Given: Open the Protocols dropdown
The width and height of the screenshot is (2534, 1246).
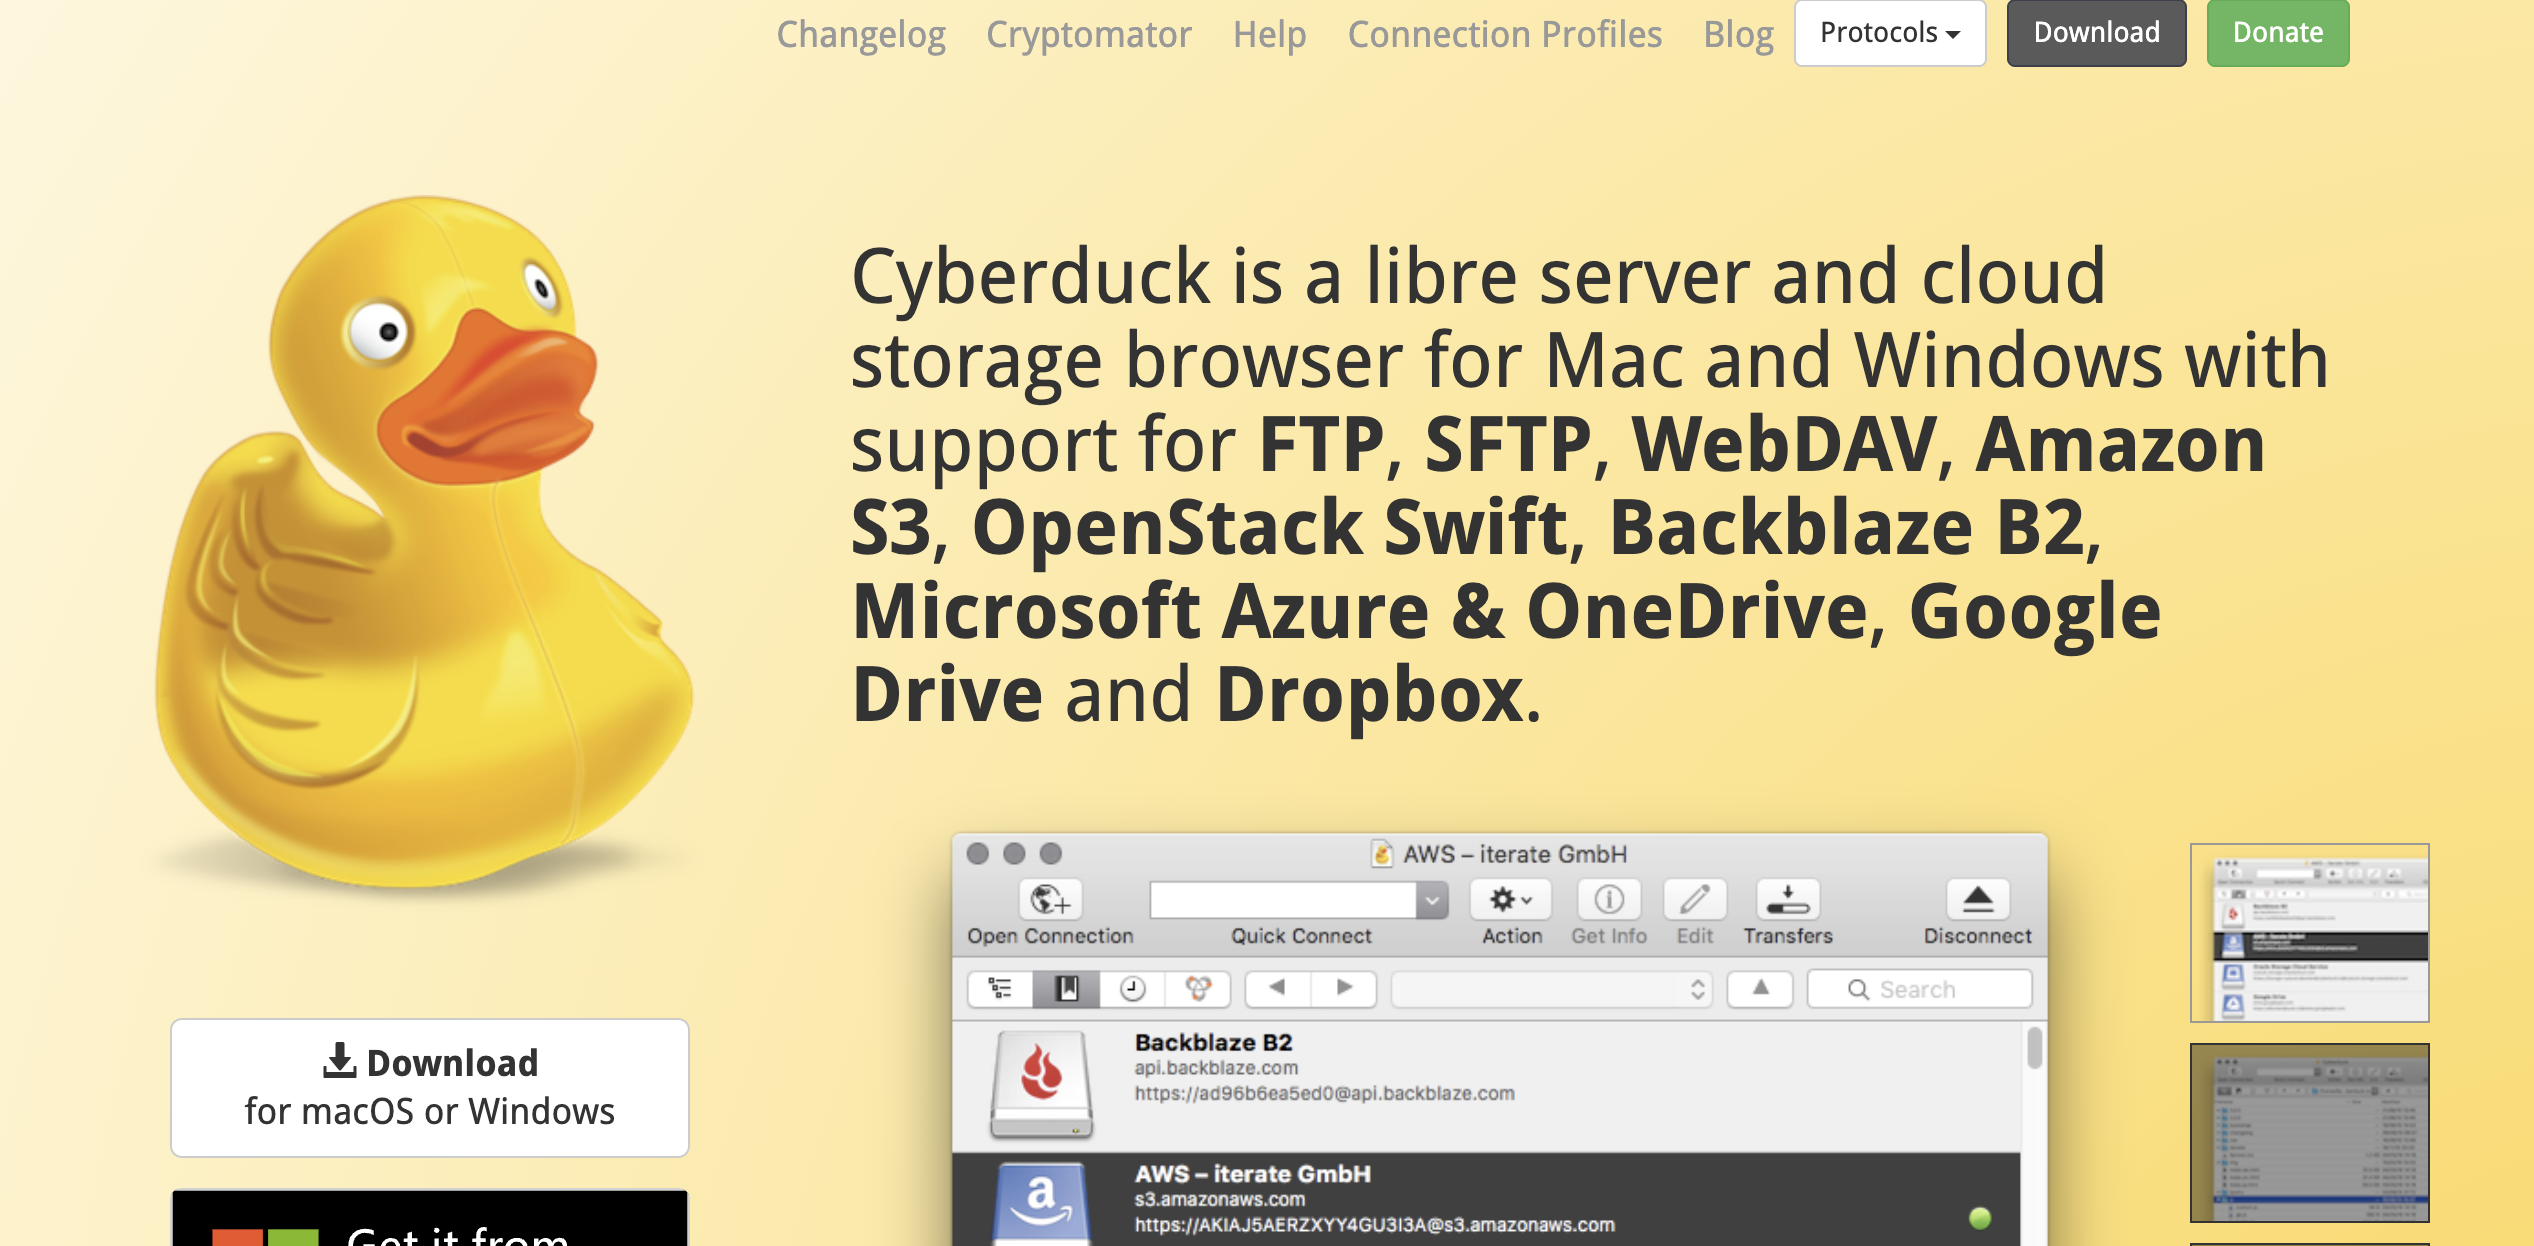Looking at the screenshot, I should [x=1890, y=32].
